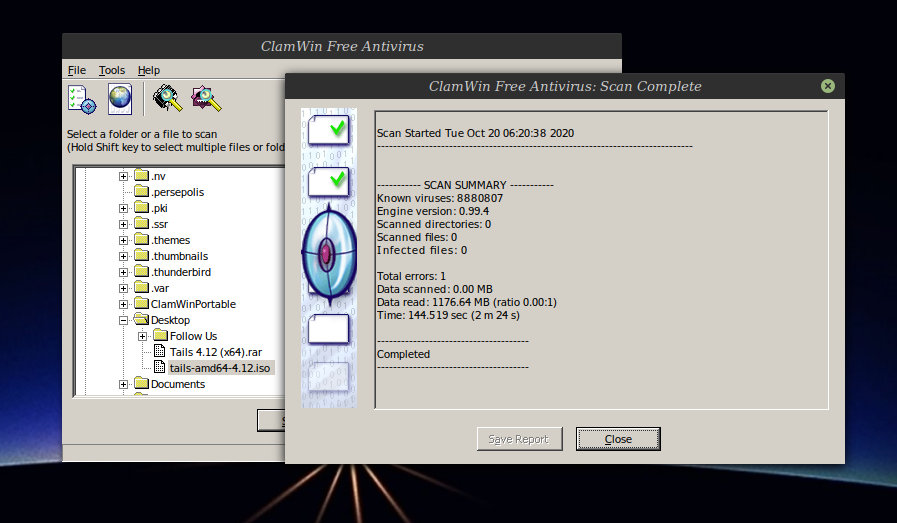
Task: Select the .themes folder label
Action: (170, 240)
